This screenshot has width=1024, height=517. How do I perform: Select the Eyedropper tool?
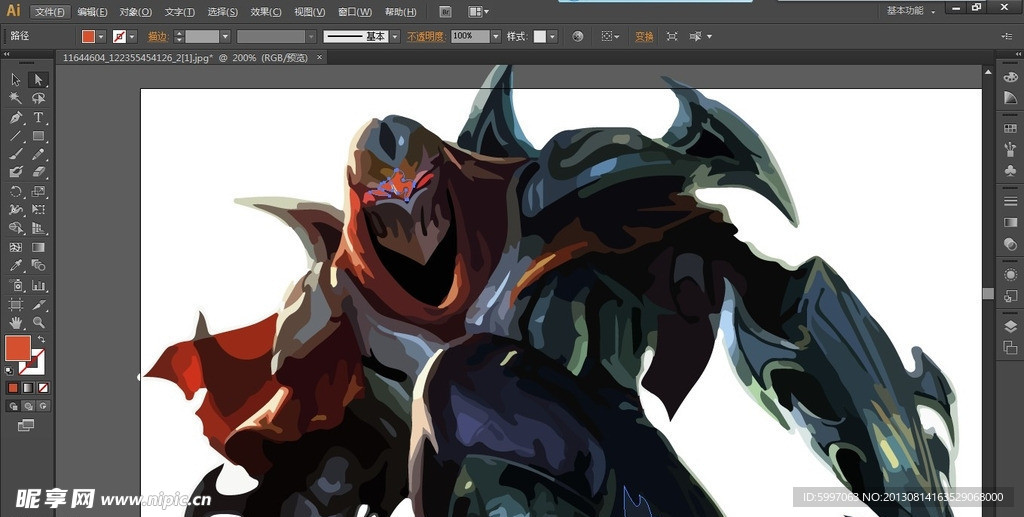(x=16, y=266)
